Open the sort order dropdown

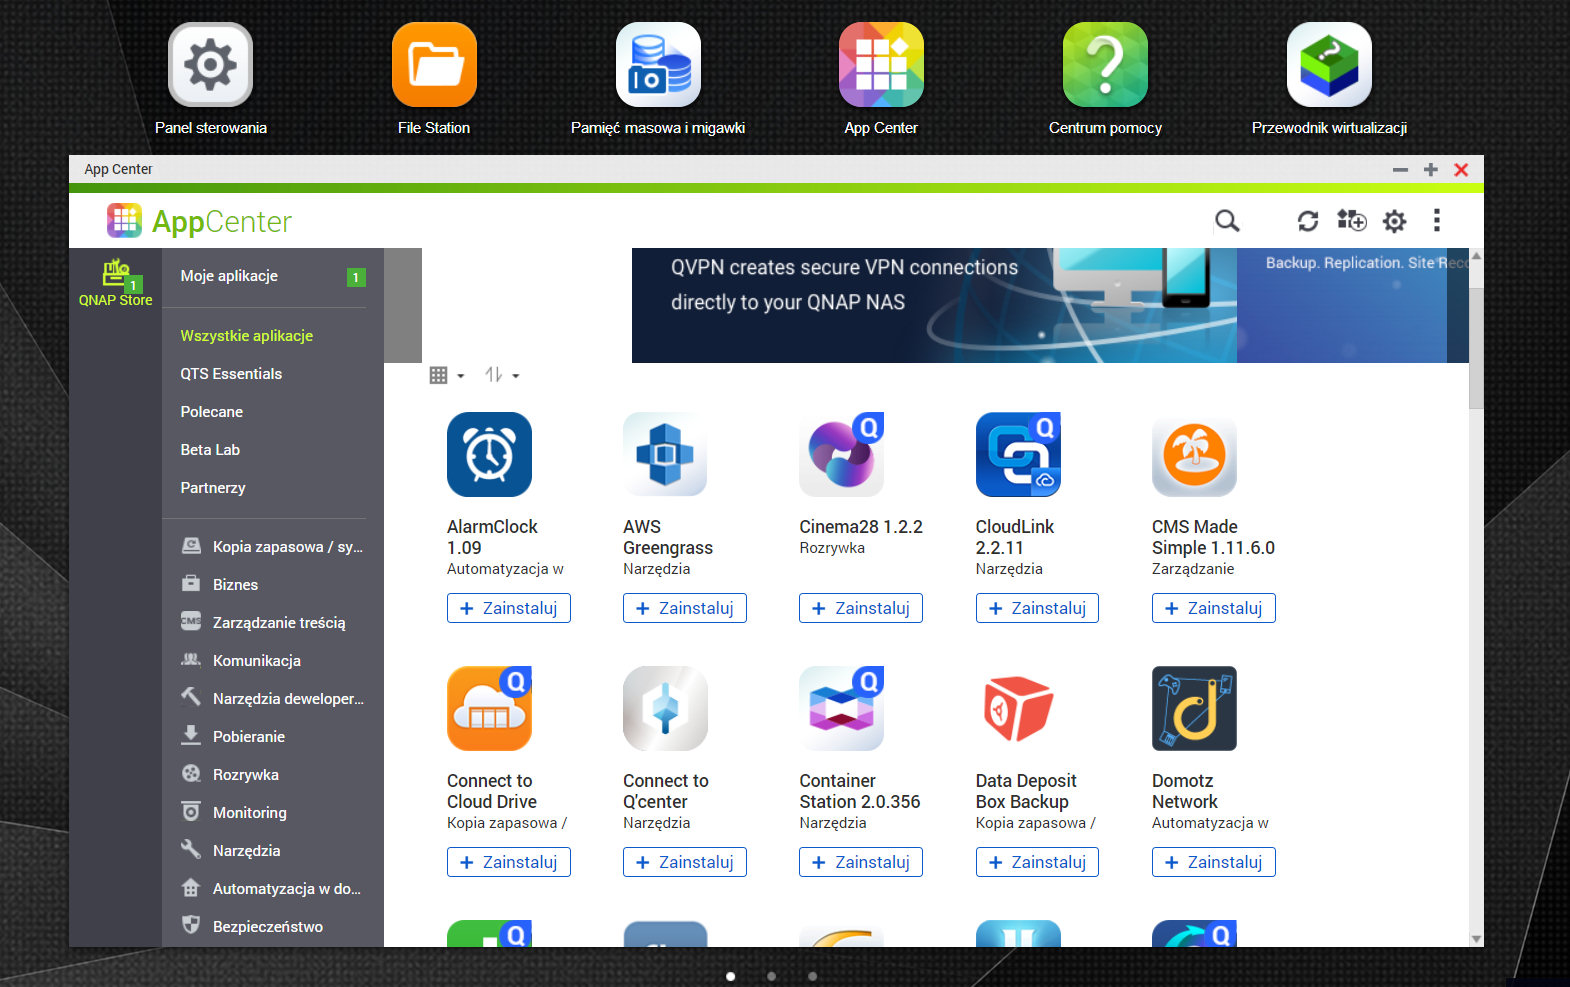point(502,375)
